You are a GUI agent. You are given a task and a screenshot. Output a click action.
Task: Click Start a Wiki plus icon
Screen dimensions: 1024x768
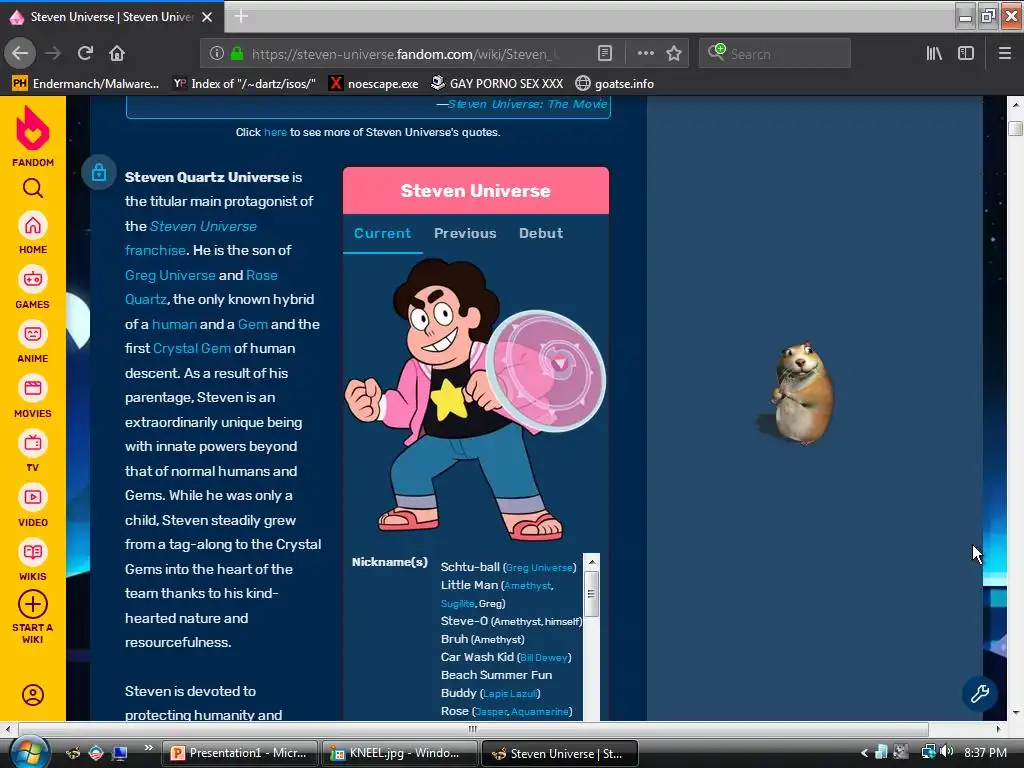(x=33, y=605)
